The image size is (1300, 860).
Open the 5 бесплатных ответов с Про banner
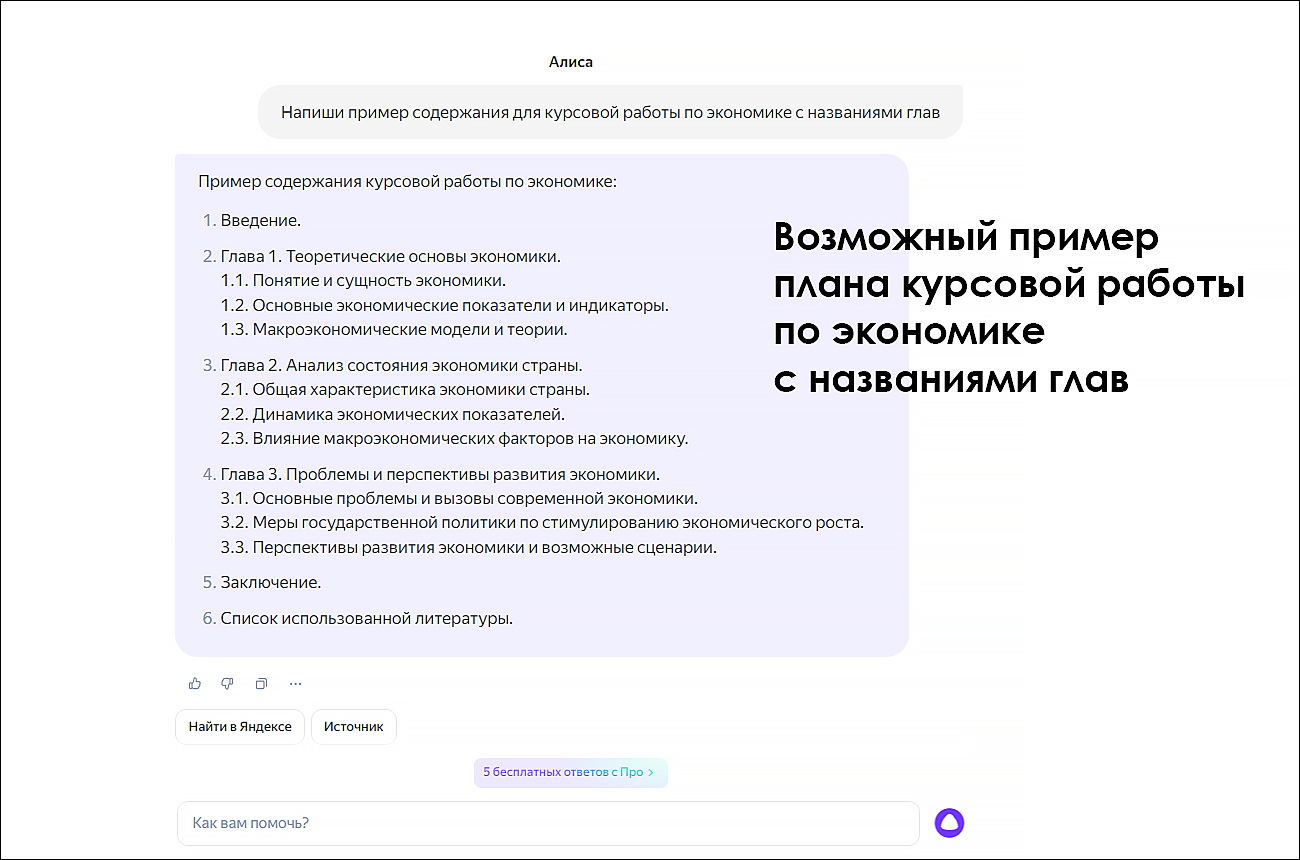570,772
